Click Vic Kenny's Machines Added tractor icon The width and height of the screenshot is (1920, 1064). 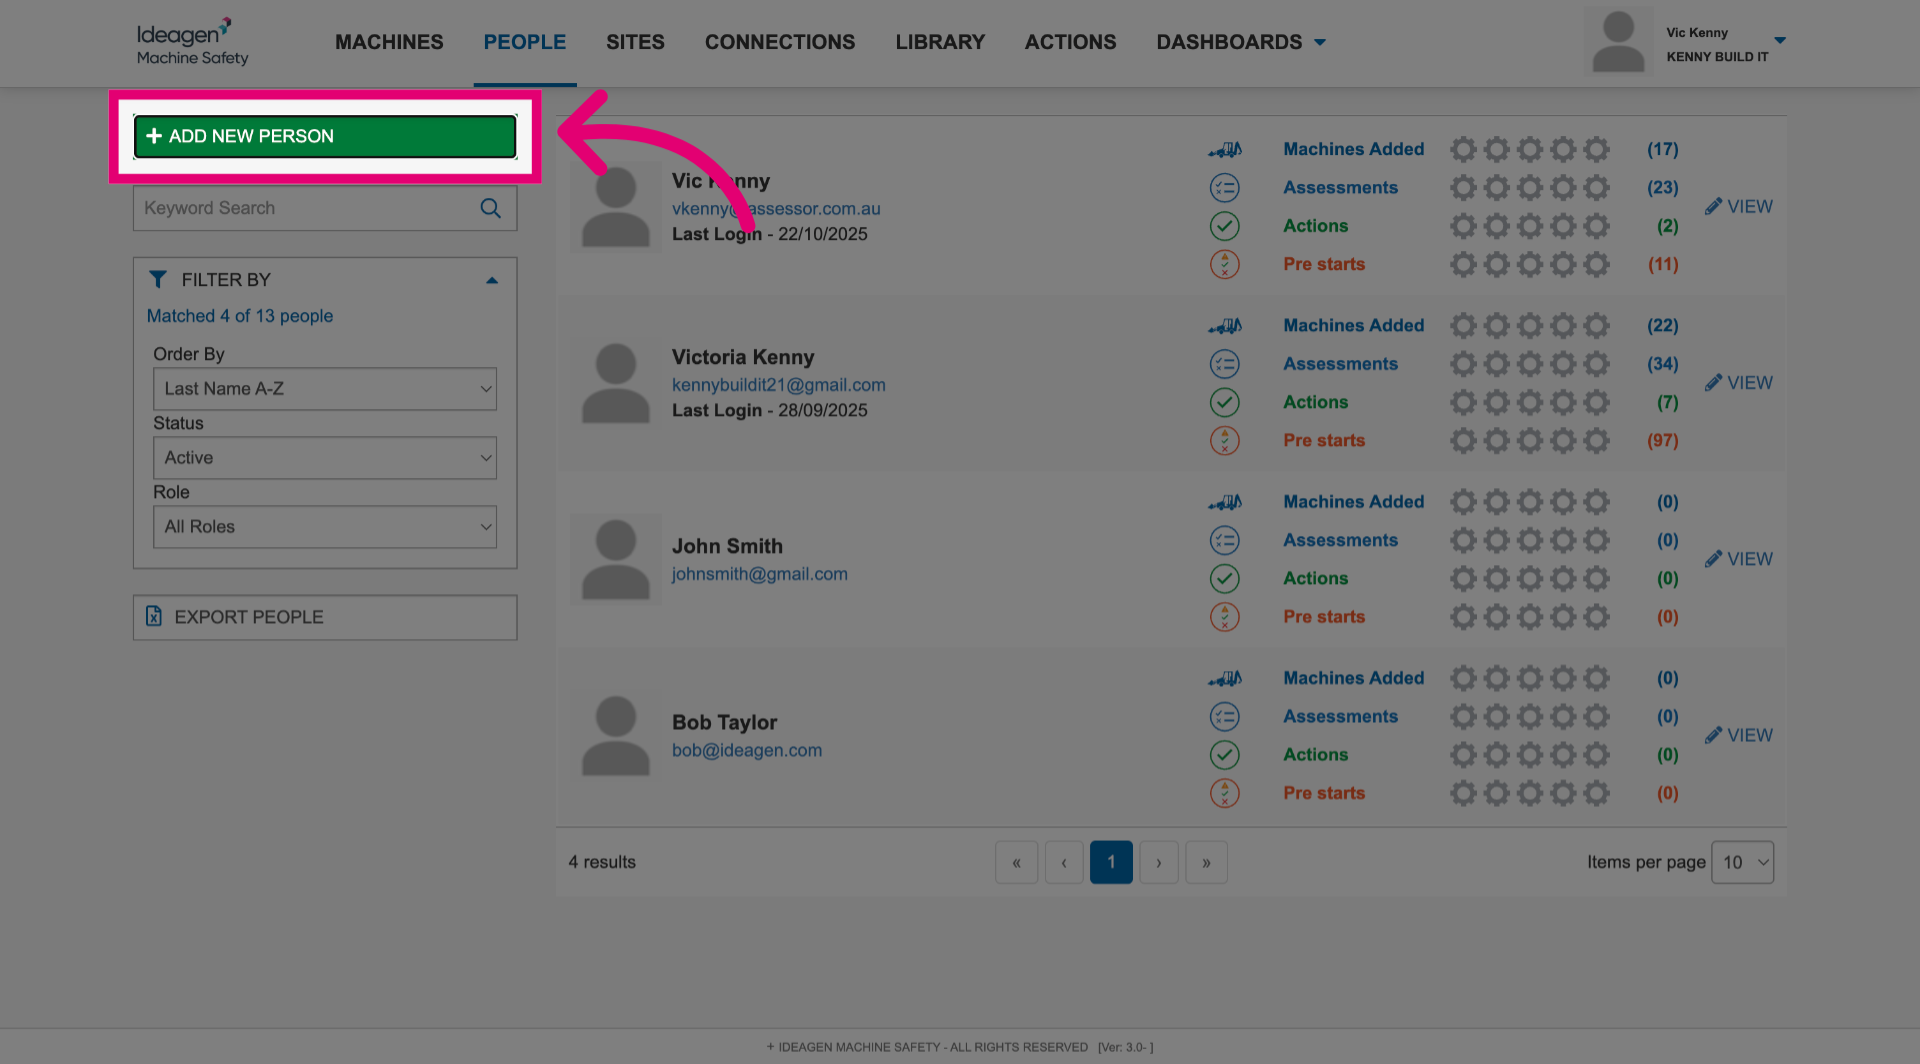pyautogui.click(x=1225, y=150)
